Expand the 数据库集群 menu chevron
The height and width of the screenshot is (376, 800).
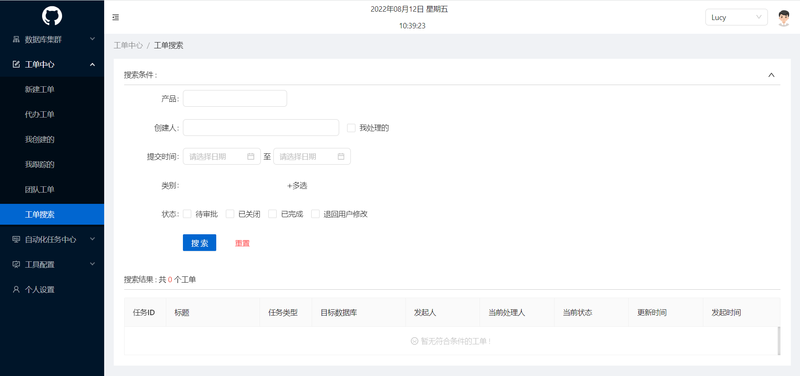[92, 39]
